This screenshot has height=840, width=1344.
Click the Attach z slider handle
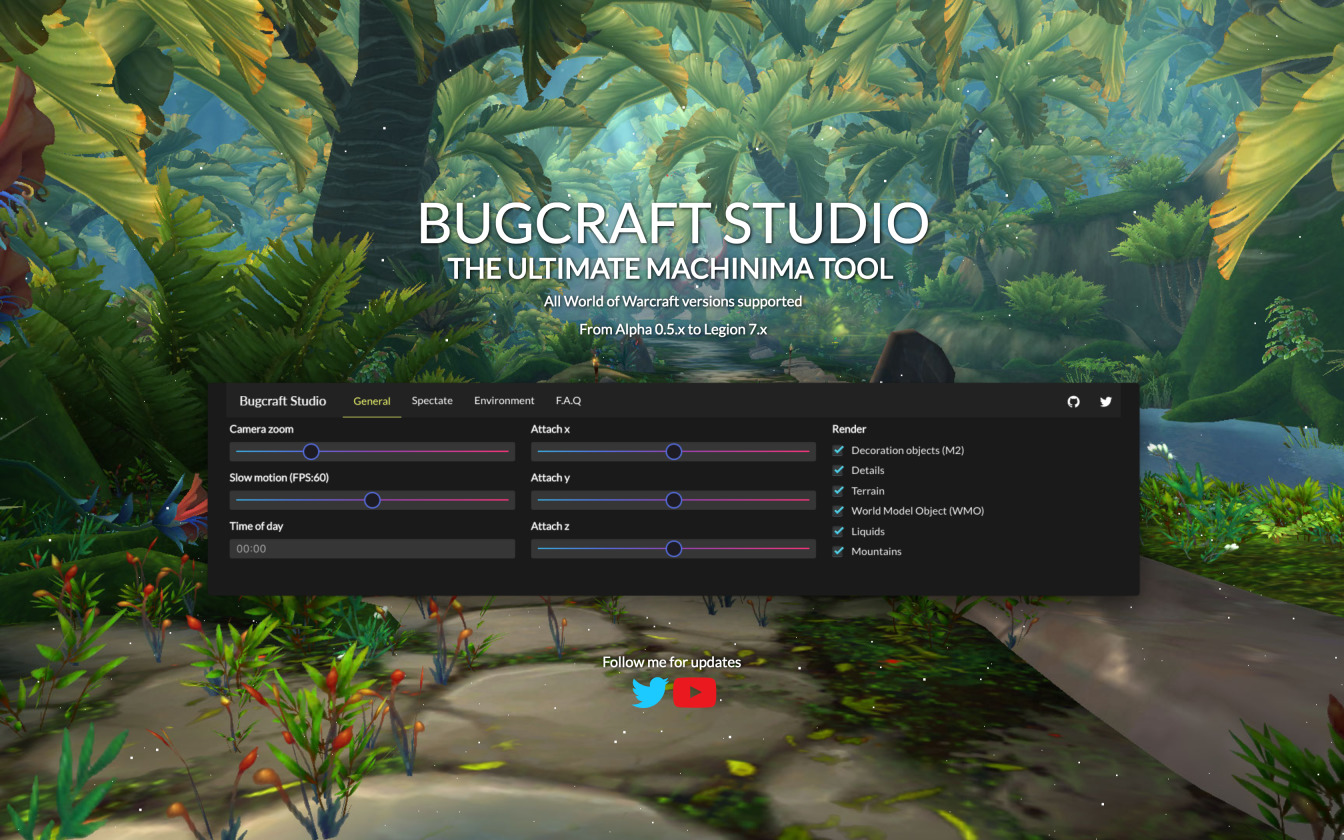pyautogui.click(x=673, y=548)
